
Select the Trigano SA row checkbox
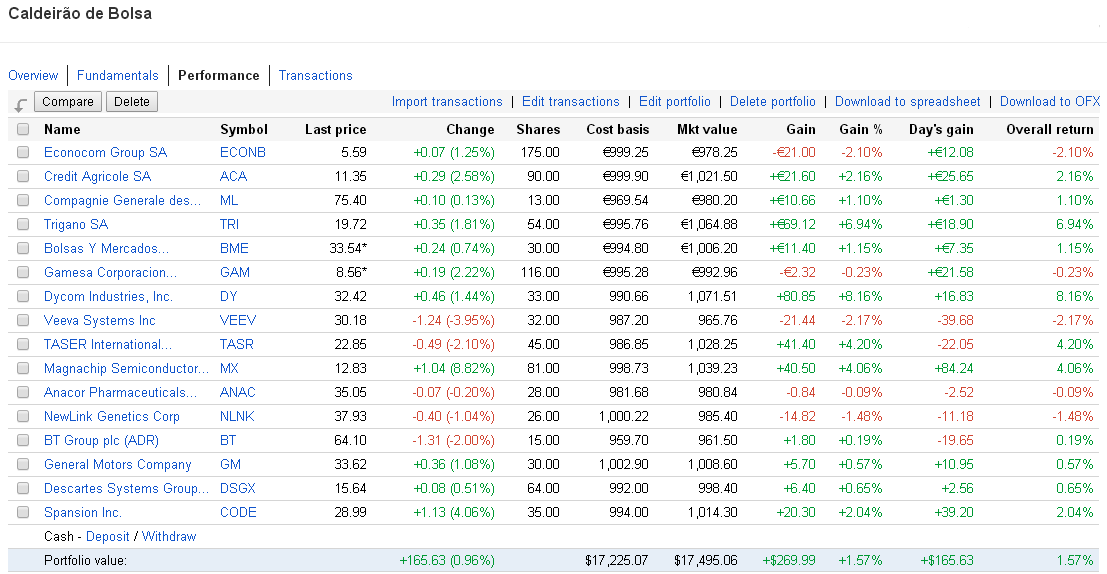pos(23,225)
